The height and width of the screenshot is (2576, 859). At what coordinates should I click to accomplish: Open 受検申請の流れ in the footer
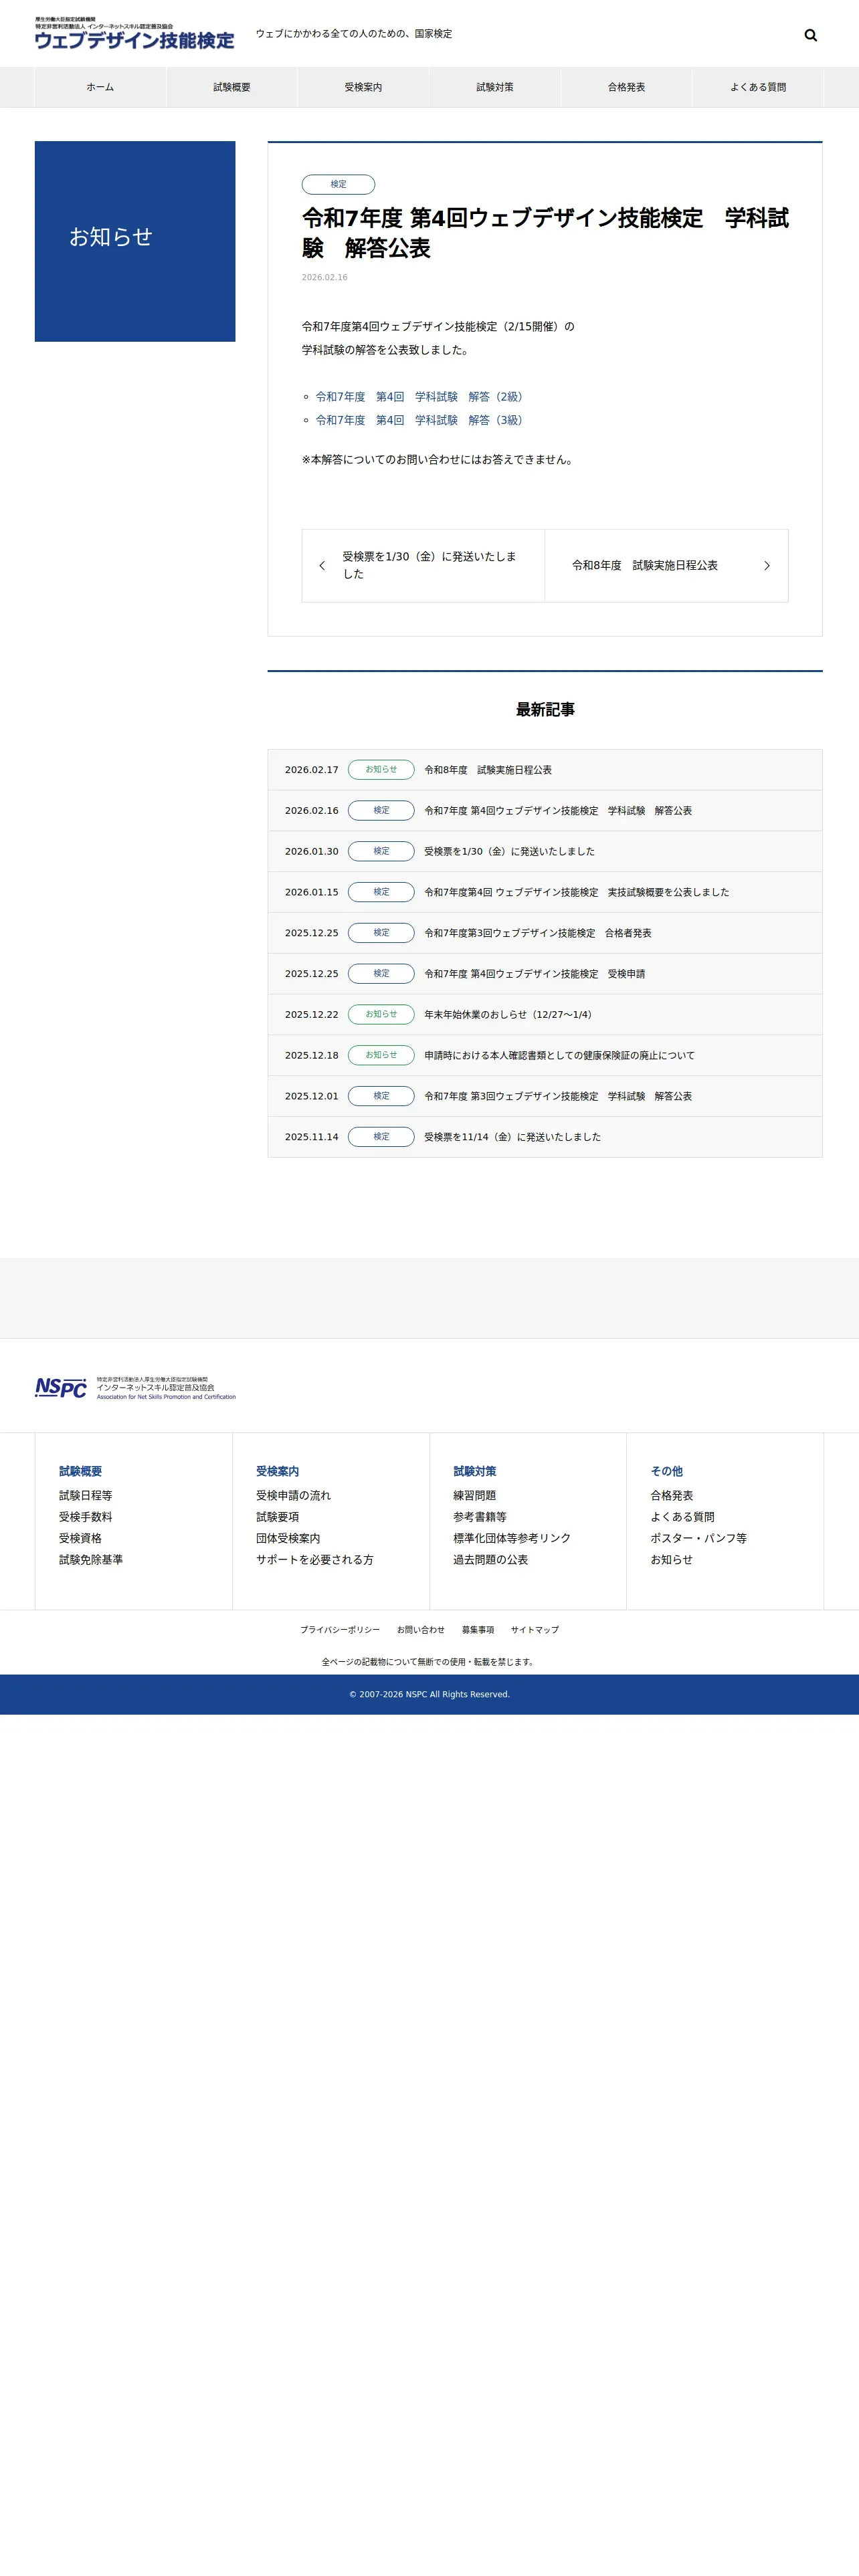(x=293, y=1496)
